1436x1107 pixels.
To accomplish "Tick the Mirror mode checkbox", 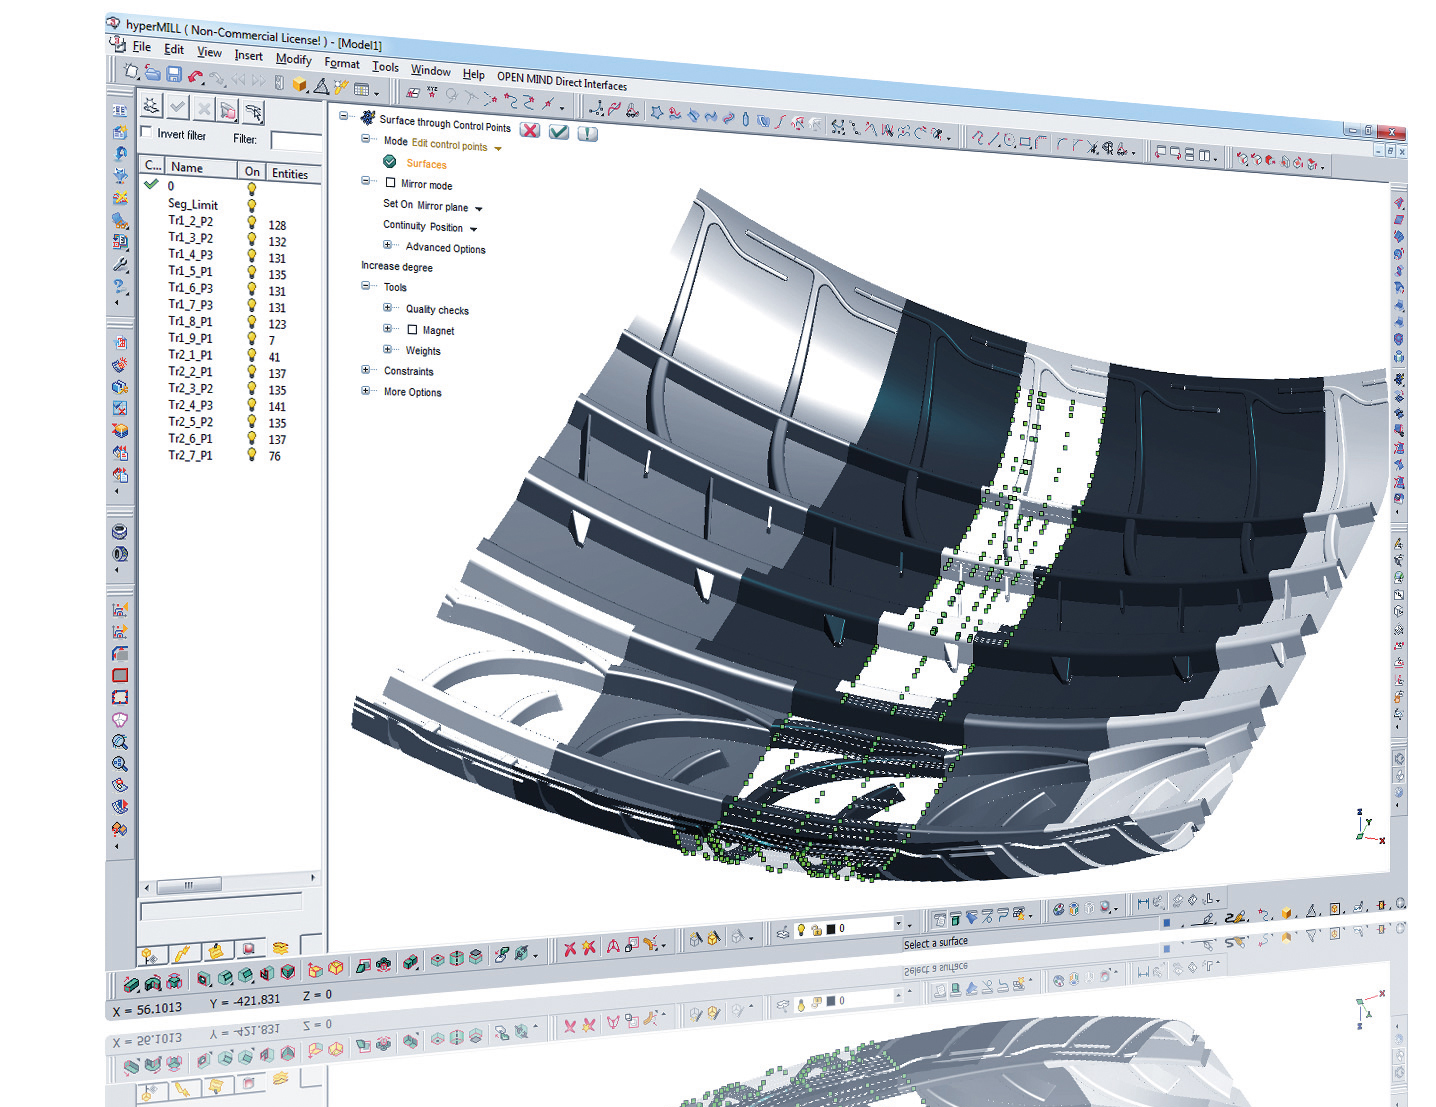I will [391, 183].
